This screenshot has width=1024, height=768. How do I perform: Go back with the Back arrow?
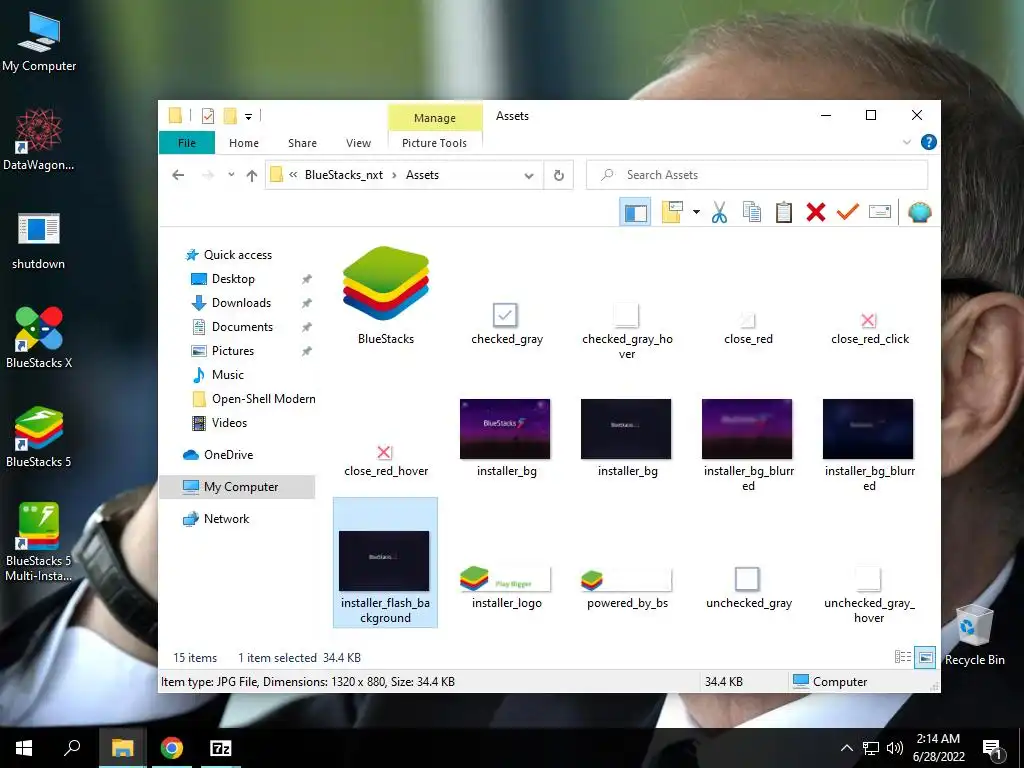coord(178,175)
